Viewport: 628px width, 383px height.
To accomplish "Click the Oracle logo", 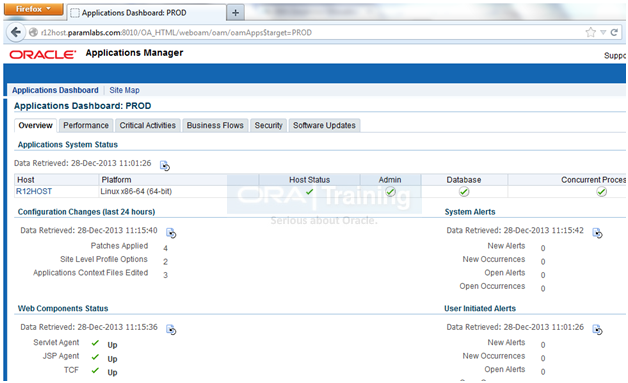I will 43,54.
